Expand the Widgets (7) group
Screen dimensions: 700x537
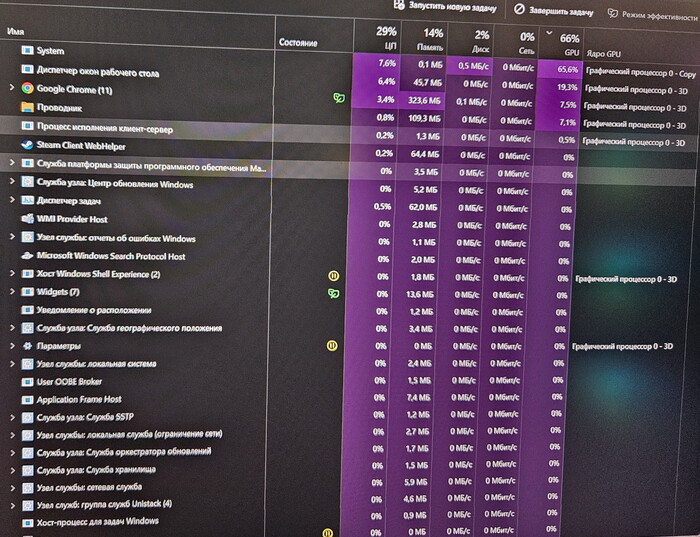pyautogui.click(x=12, y=291)
